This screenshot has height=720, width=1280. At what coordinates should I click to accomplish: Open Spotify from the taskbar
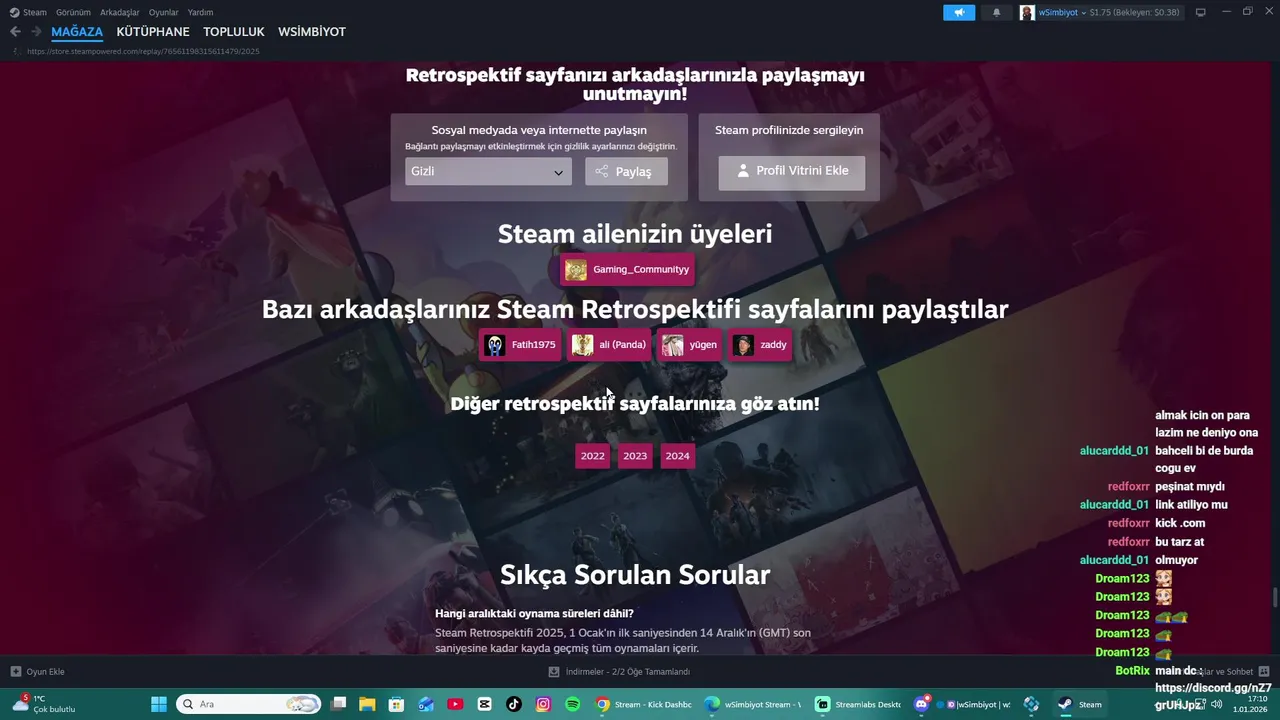573,704
